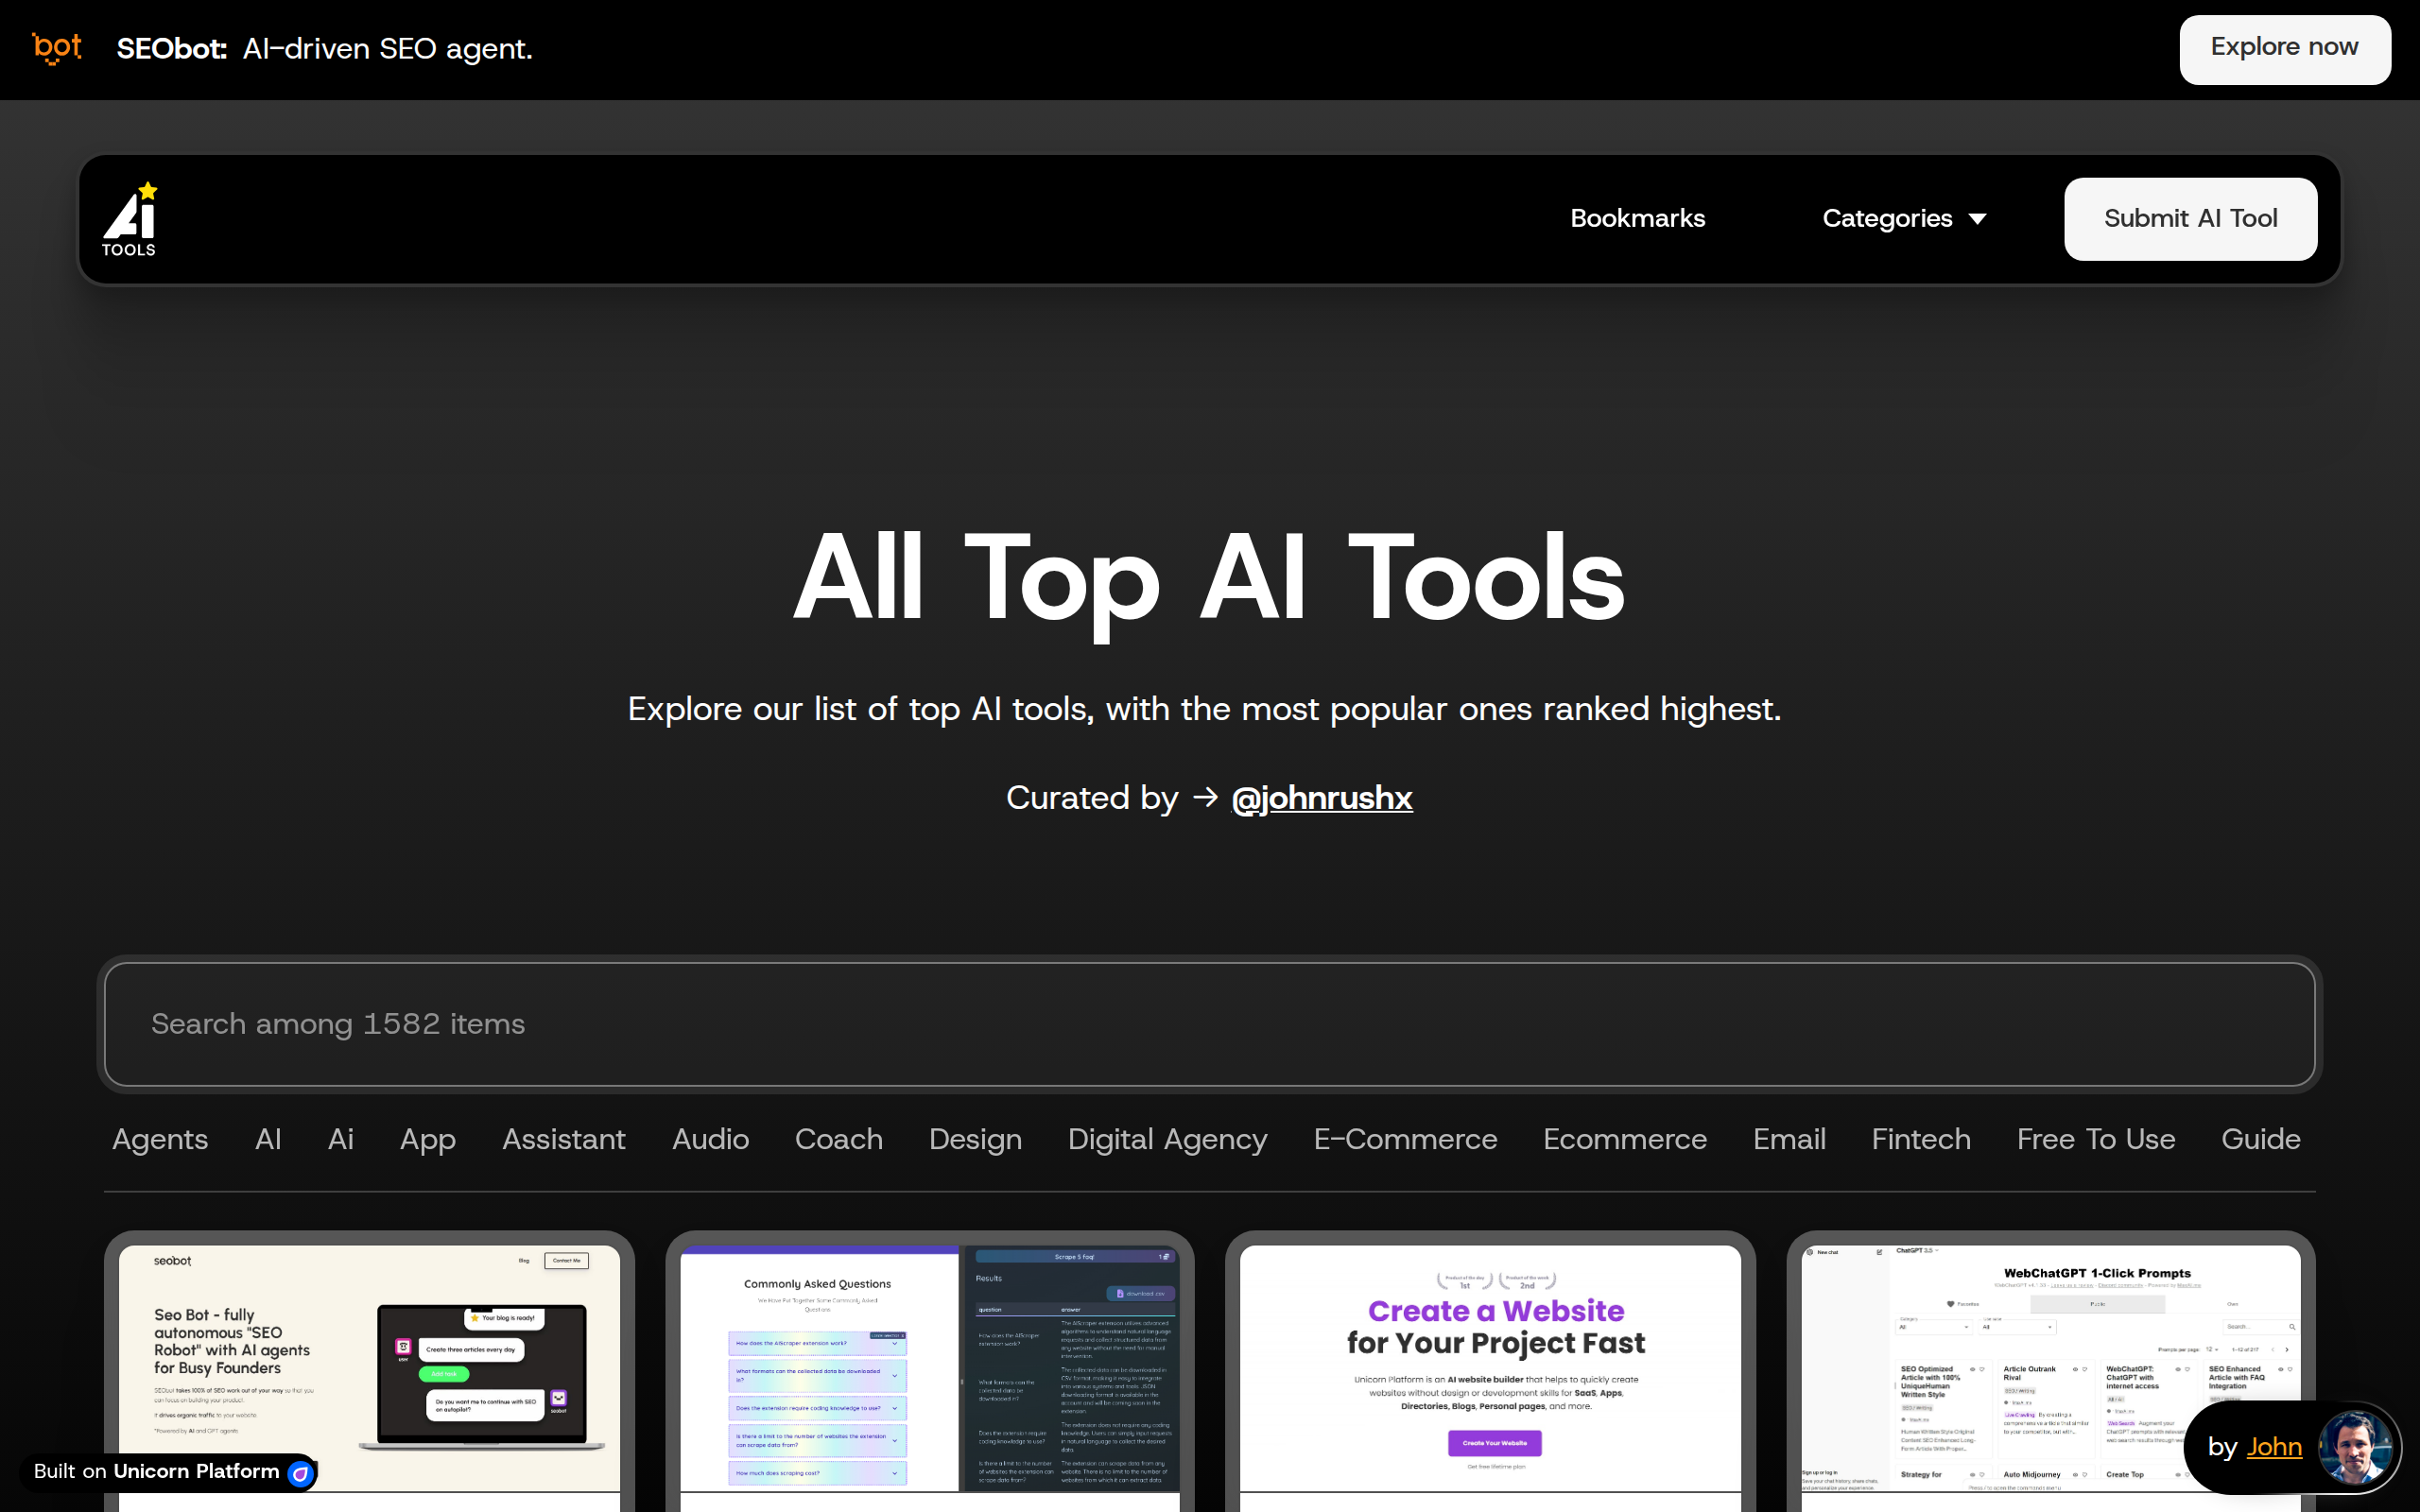Viewport: 2420px width, 1512px height.
Task: Choose the Design category tab
Action: (x=975, y=1139)
